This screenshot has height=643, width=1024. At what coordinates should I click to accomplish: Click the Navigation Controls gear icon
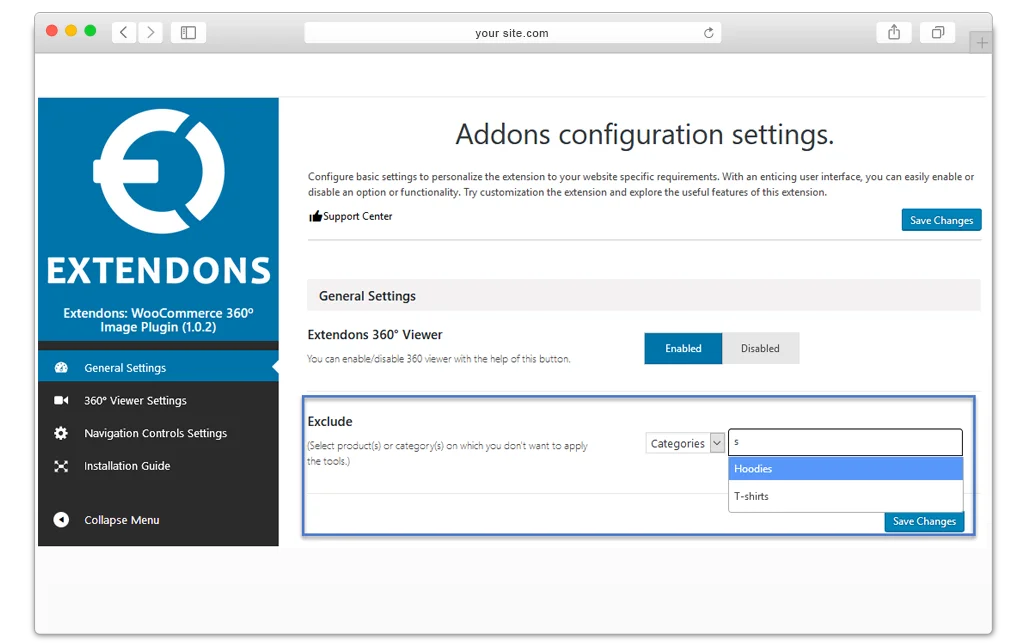click(x=61, y=433)
